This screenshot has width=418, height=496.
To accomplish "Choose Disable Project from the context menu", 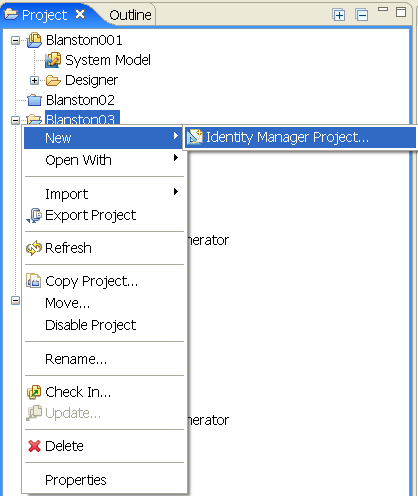I will [x=103, y=325].
